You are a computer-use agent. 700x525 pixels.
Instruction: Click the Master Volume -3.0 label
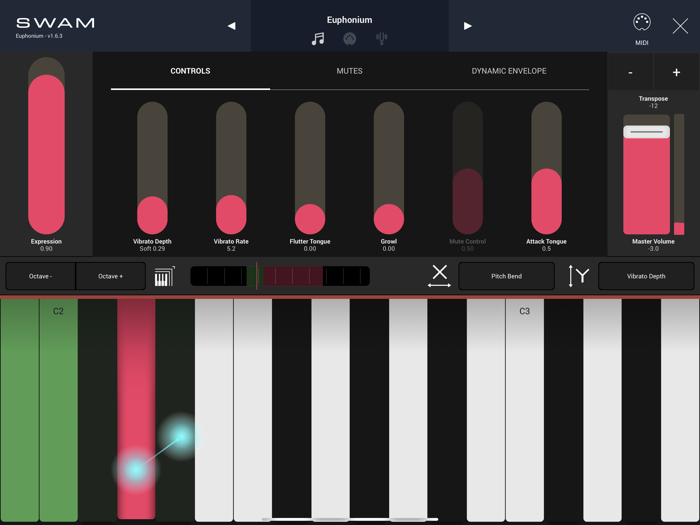(x=653, y=245)
